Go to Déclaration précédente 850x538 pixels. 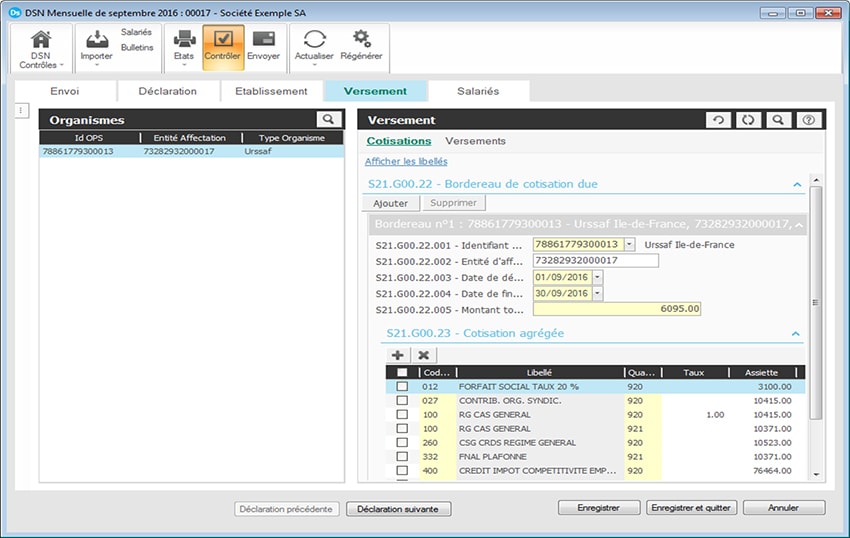click(286, 509)
